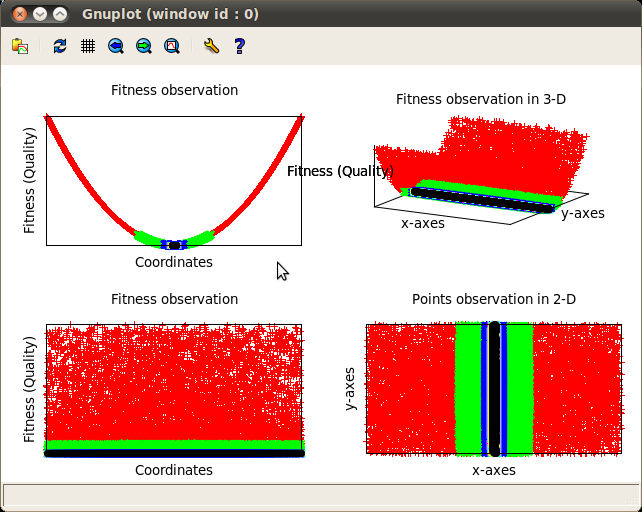Copy the plot to clipboard
642x512 pixels.
[x=20, y=46]
